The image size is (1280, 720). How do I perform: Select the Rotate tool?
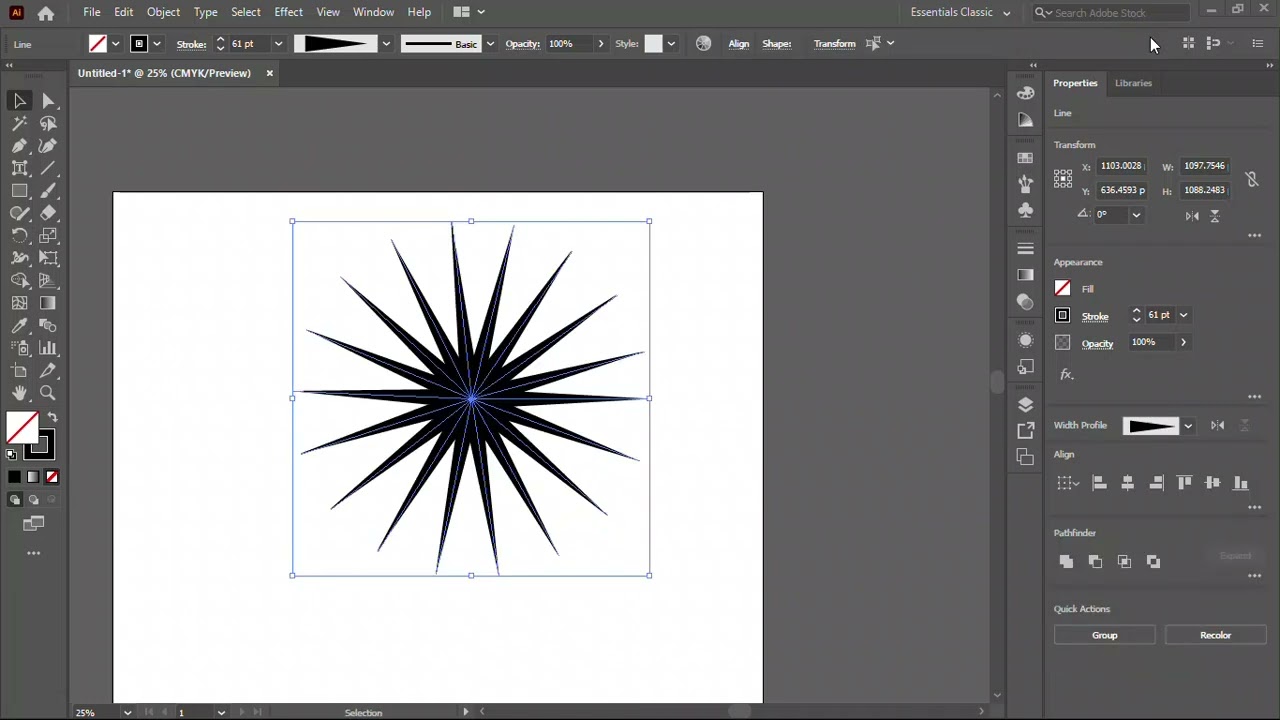(19, 236)
